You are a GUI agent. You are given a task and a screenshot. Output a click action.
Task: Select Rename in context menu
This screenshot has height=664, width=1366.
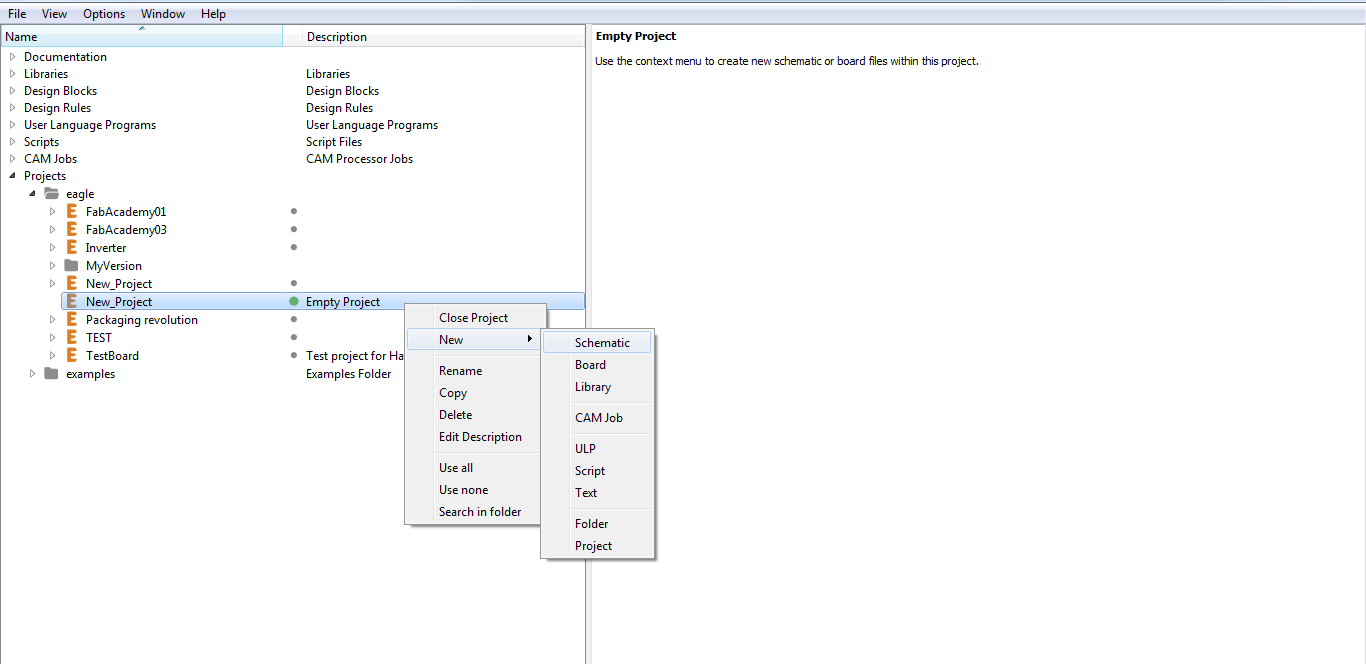point(473,371)
